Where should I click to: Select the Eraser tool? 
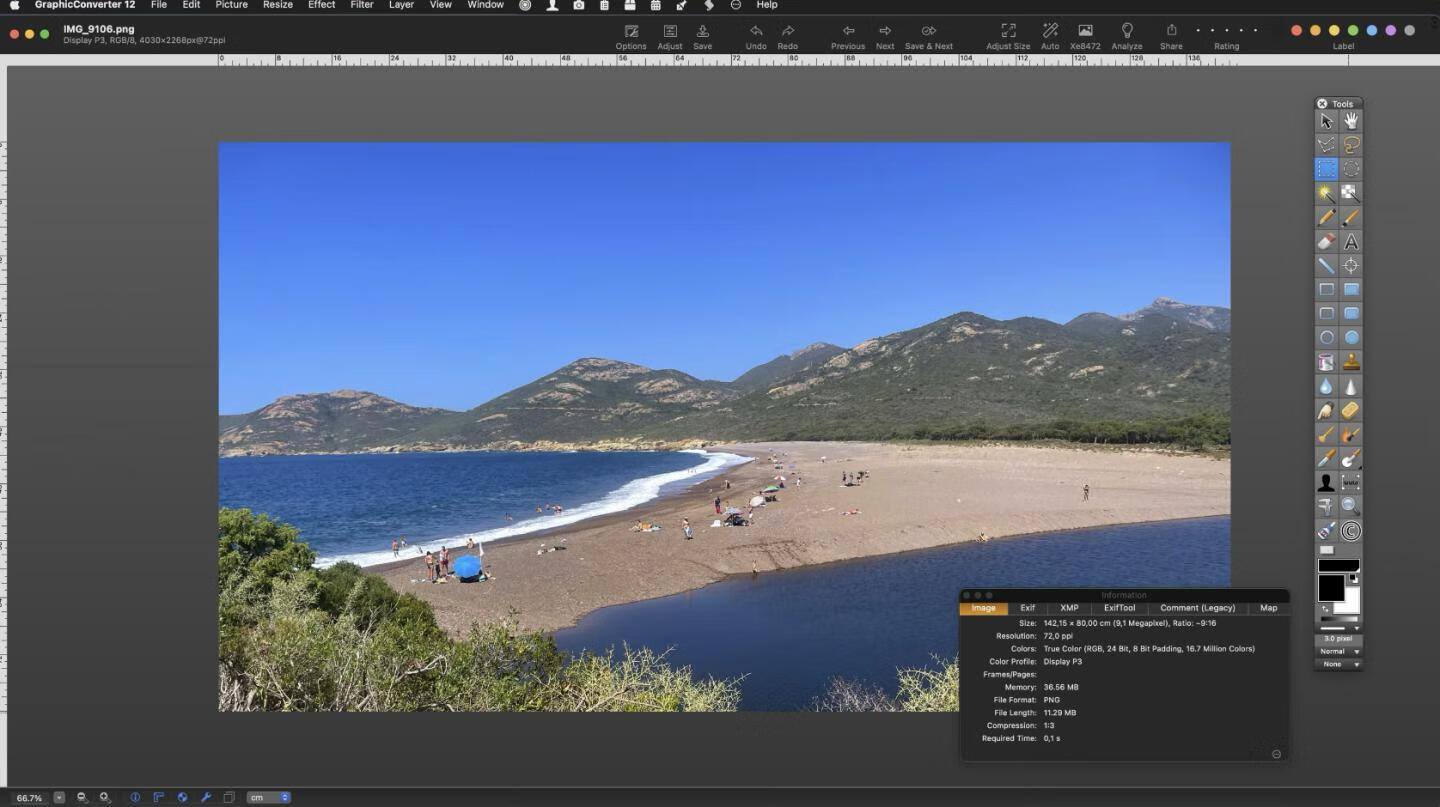click(x=1326, y=241)
